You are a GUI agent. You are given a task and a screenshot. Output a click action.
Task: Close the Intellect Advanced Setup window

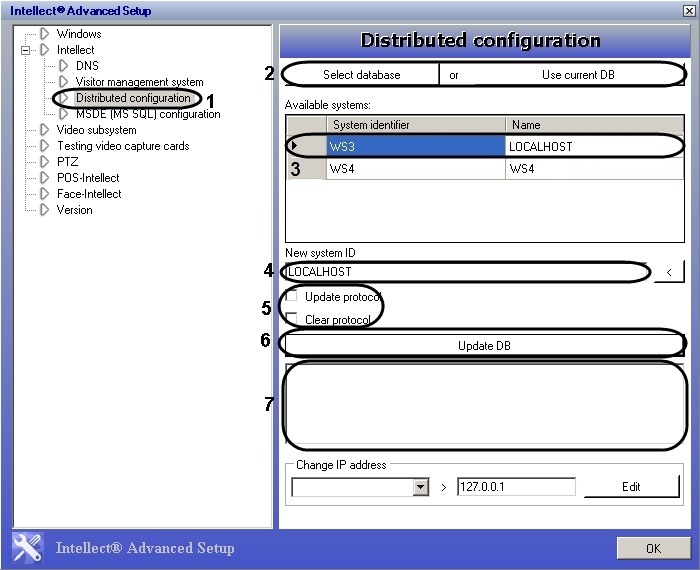click(689, 11)
